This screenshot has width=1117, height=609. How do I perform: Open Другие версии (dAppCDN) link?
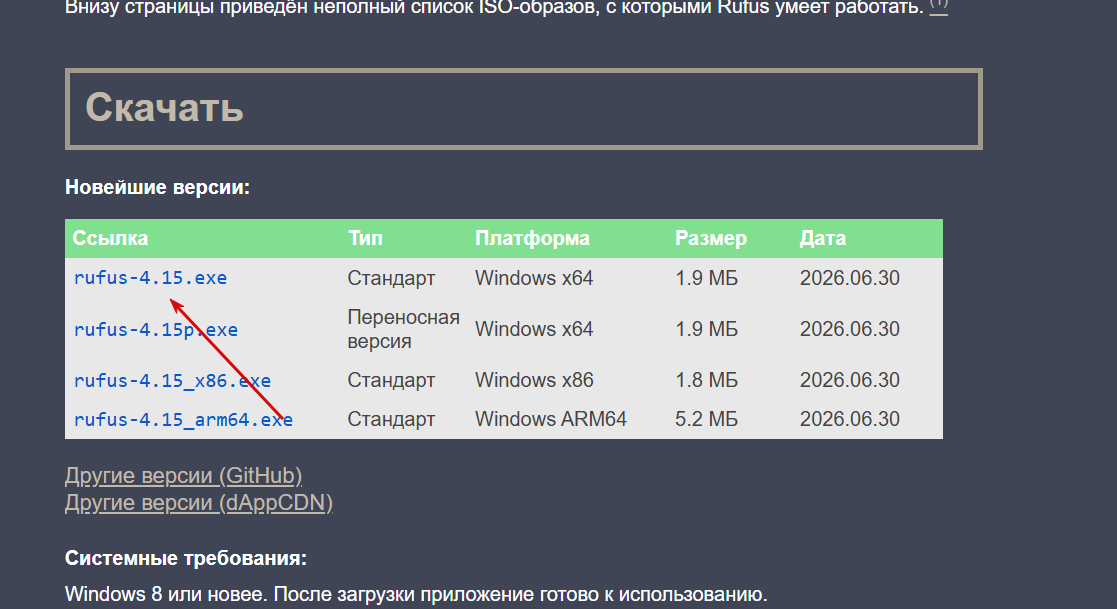point(199,503)
